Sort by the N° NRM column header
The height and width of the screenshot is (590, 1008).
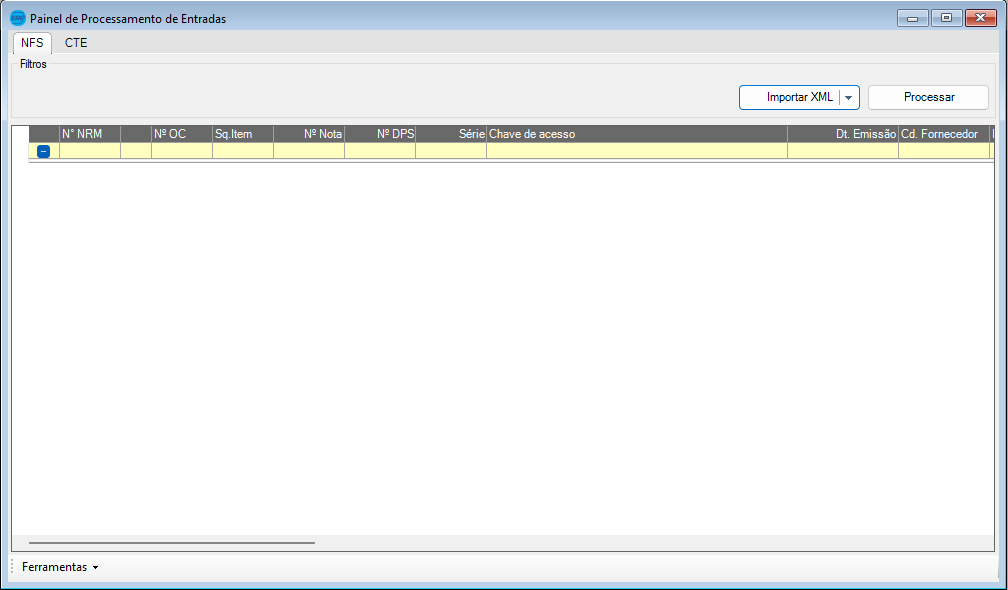90,134
